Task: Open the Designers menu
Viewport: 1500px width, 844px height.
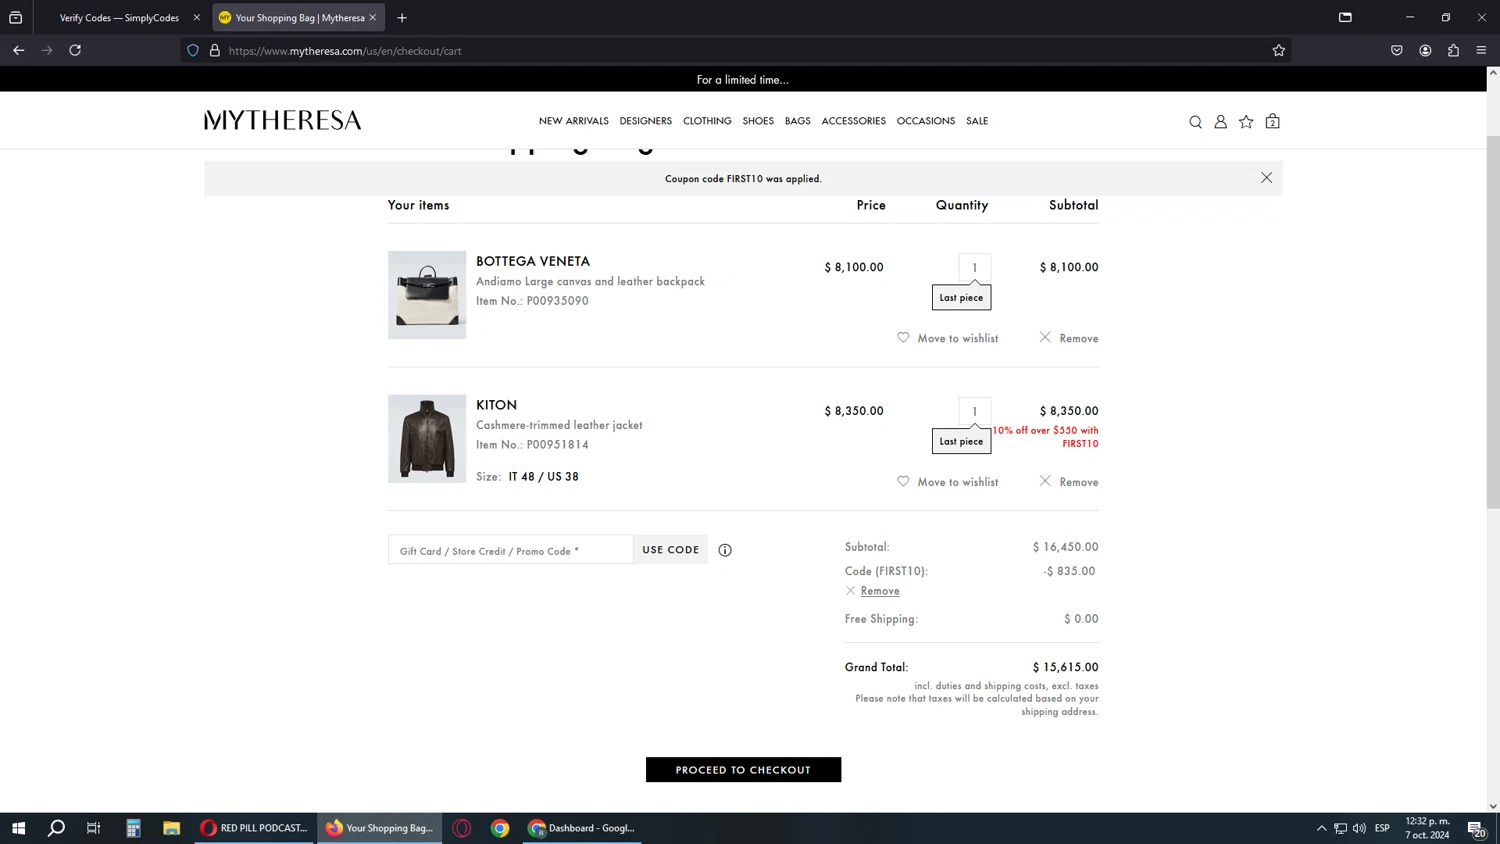Action: coord(646,121)
